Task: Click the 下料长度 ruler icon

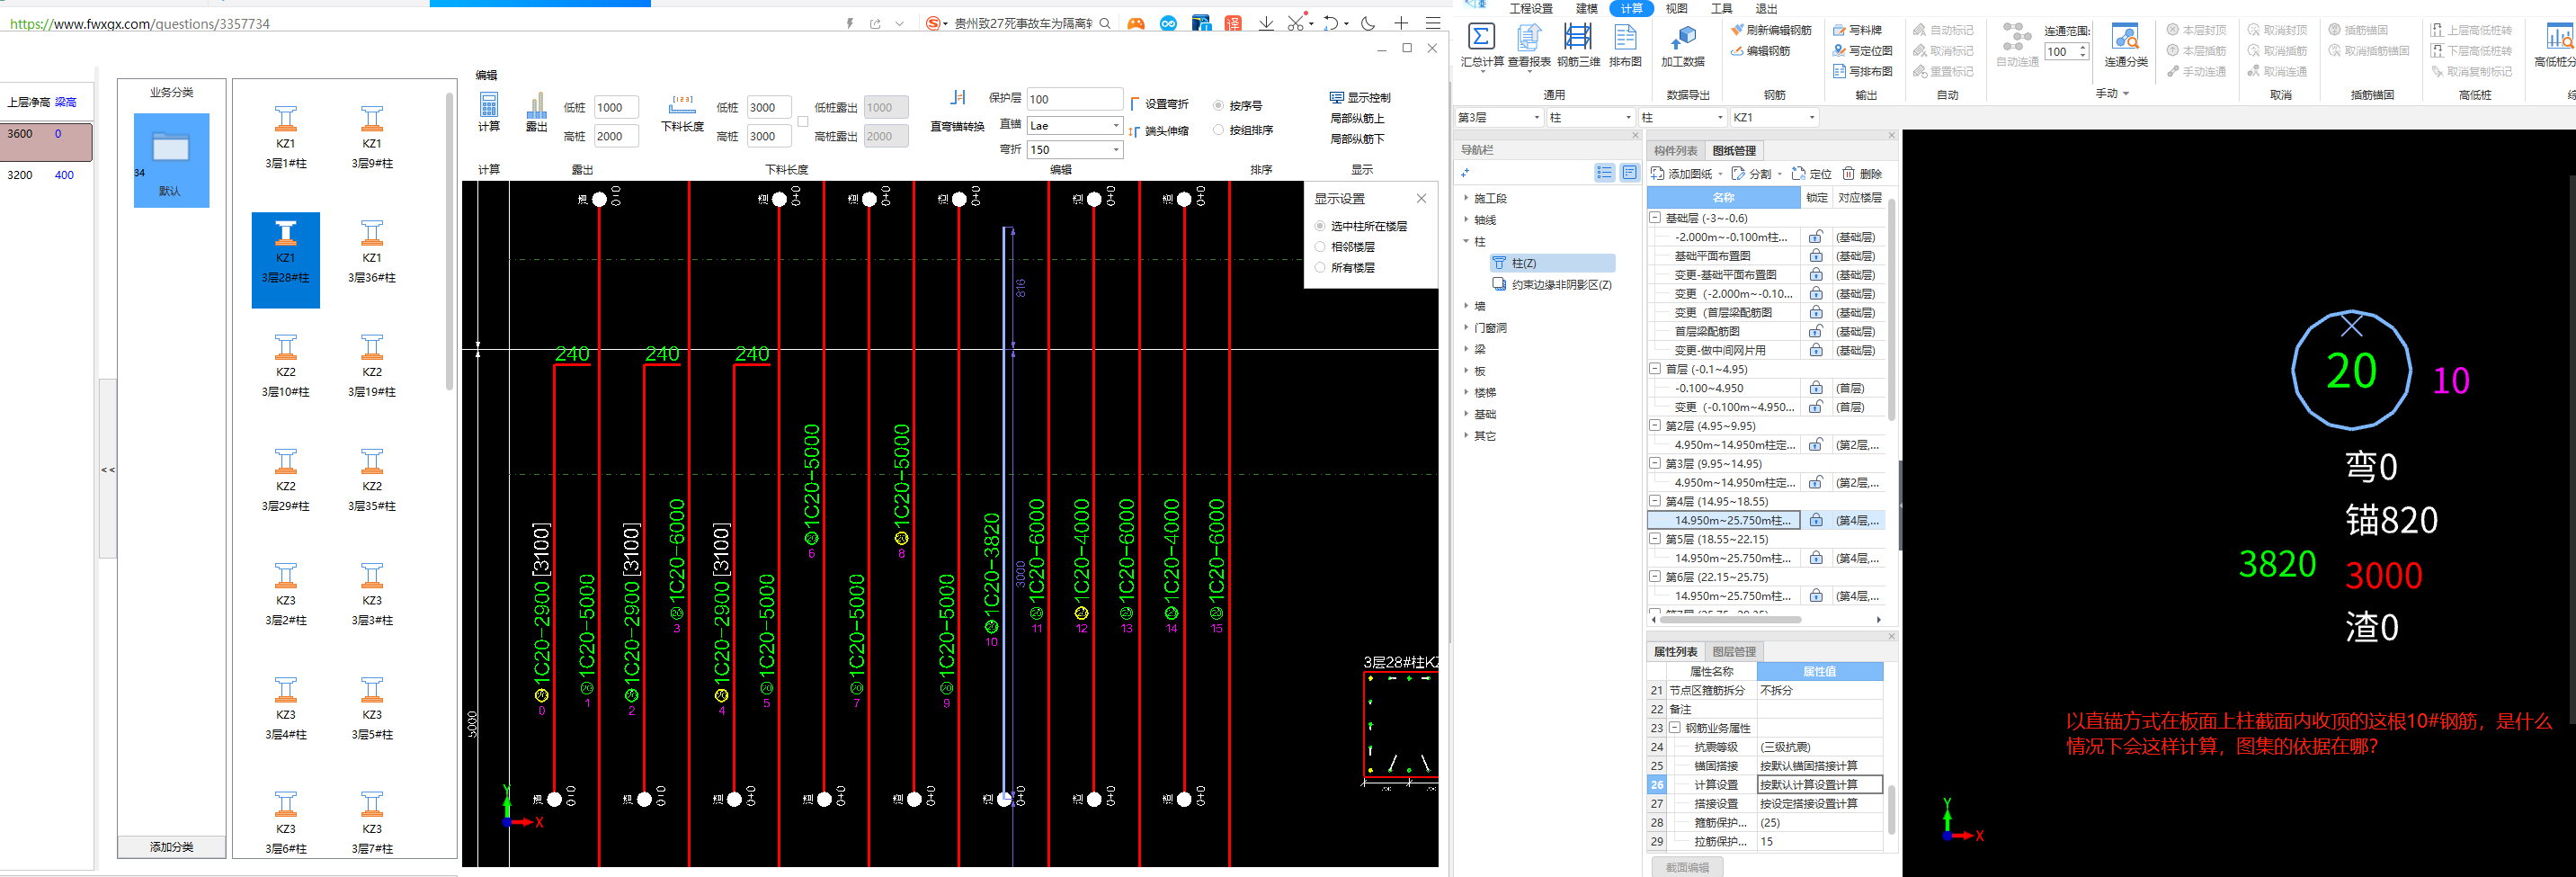Action: point(683,105)
